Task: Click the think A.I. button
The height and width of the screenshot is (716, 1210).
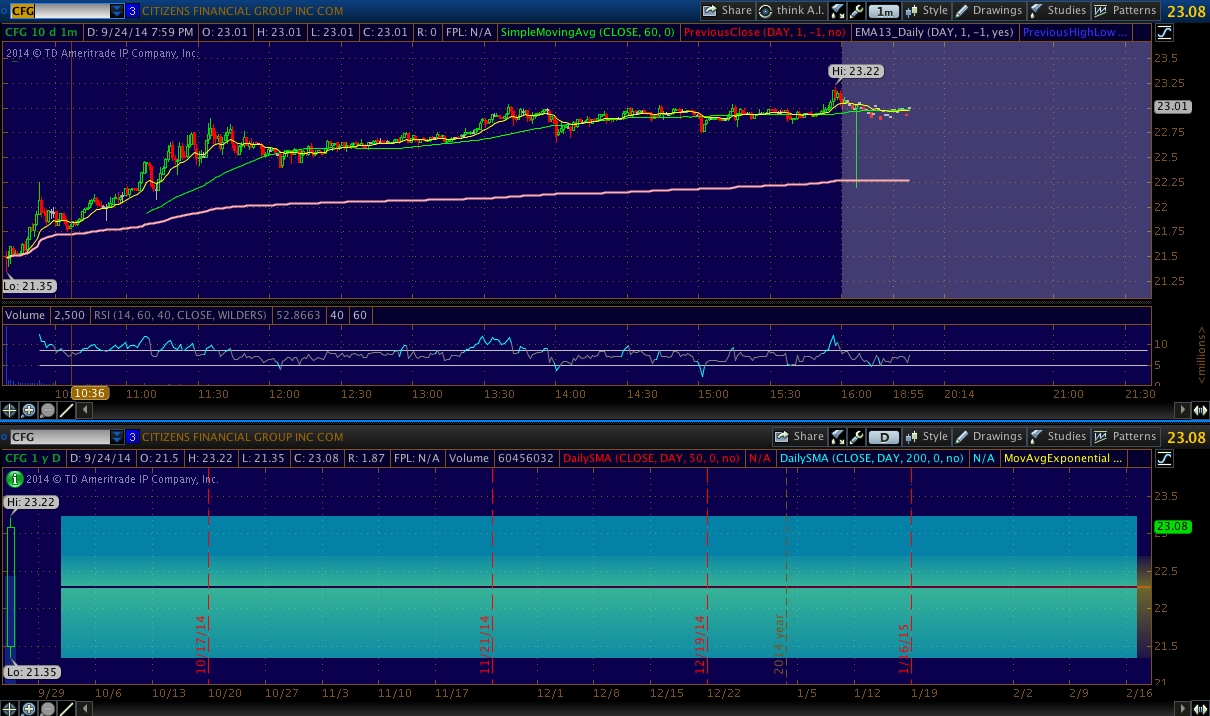Action: coord(791,11)
